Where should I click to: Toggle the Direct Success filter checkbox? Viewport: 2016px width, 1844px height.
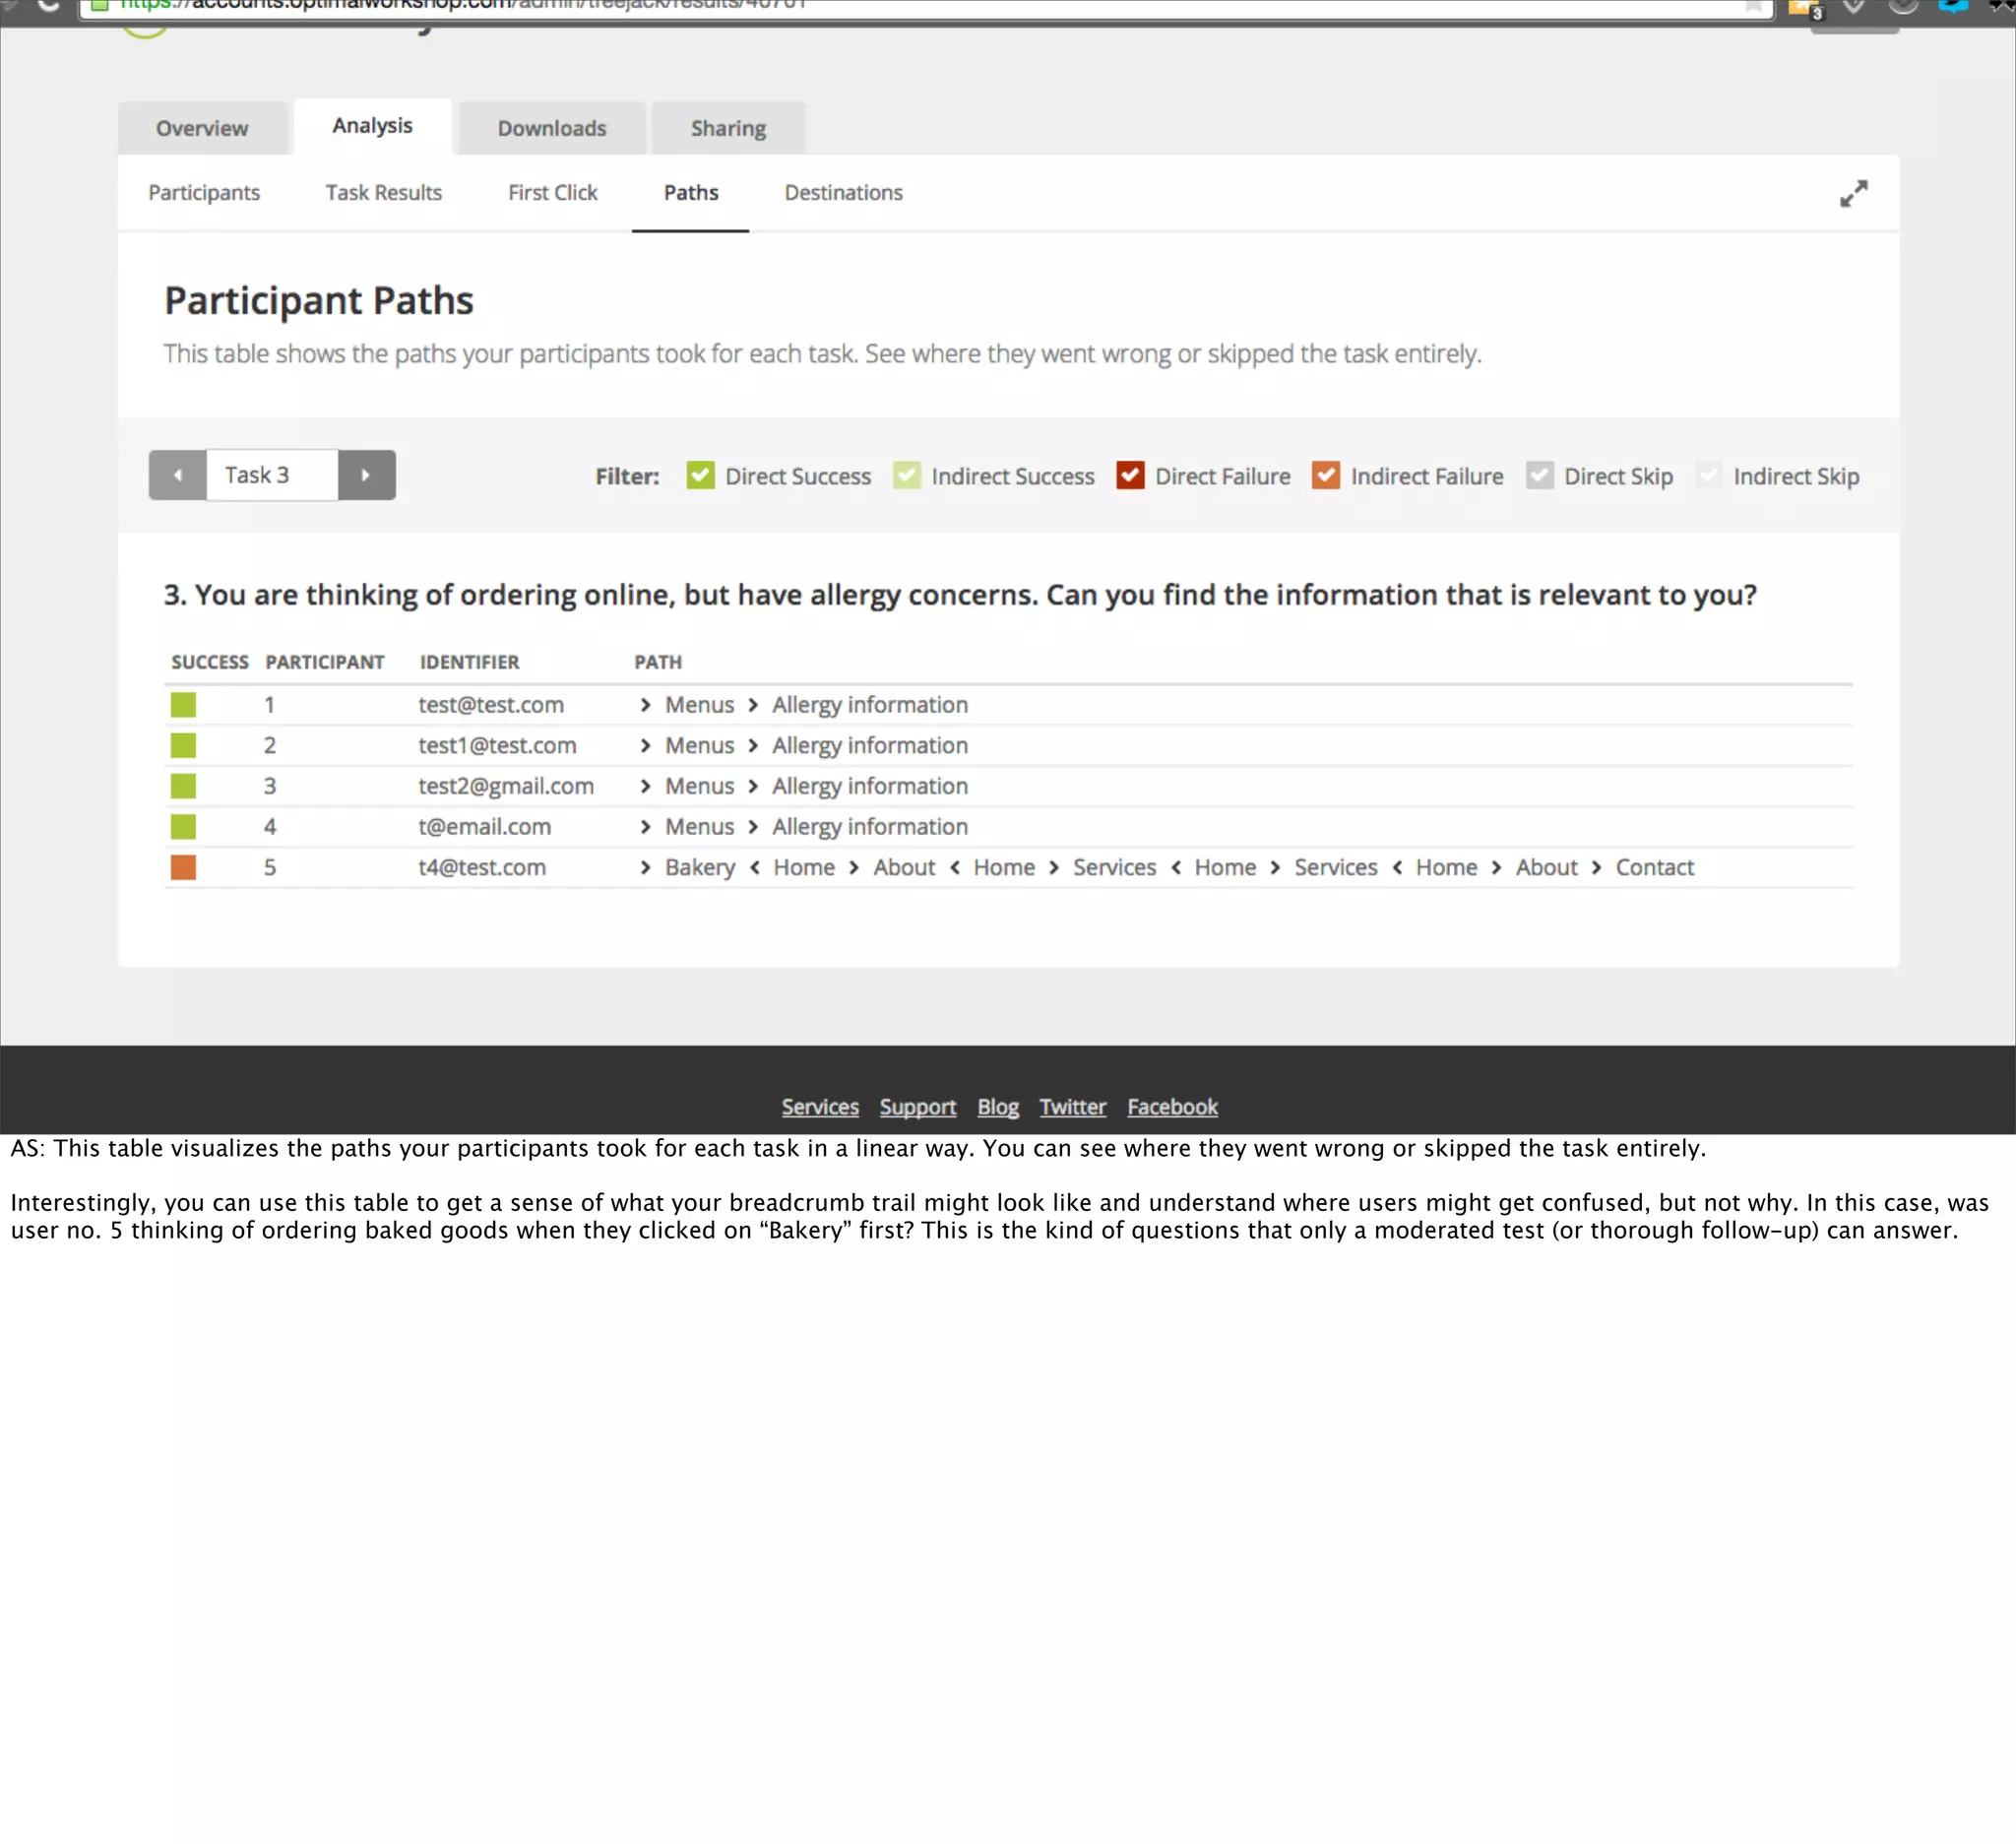[700, 475]
